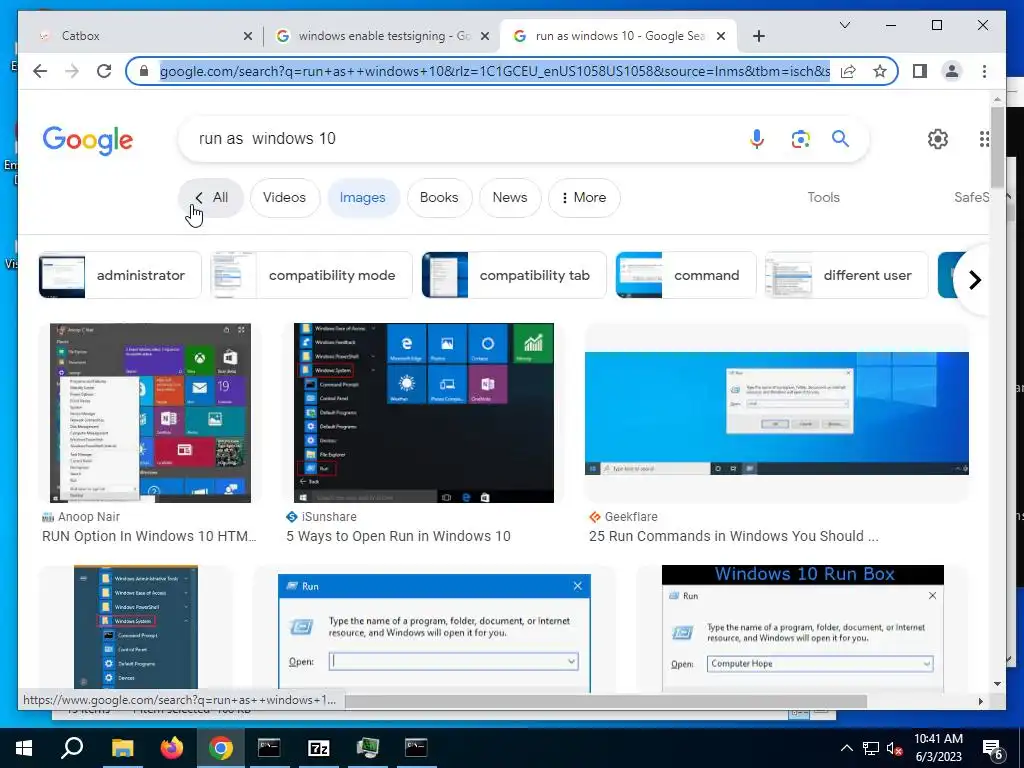Open iSunshare start menu thumbnail

[x=424, y=413]
